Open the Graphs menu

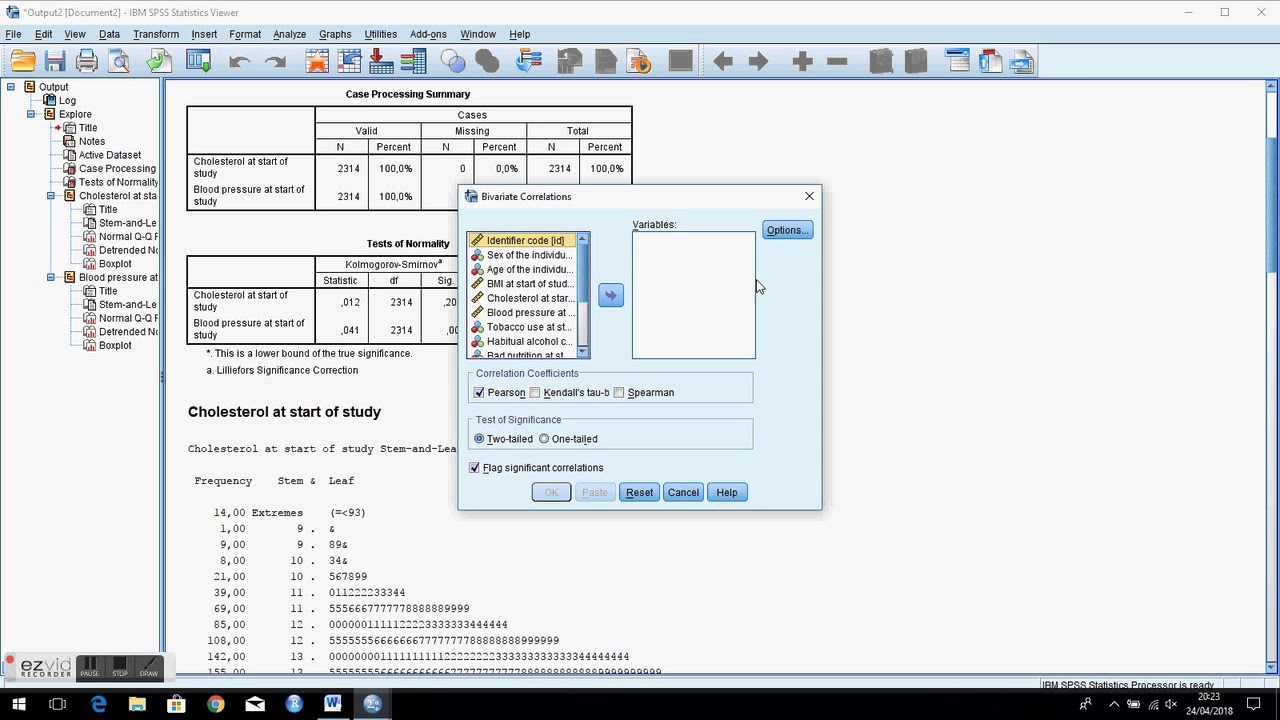tap(335, 34)
